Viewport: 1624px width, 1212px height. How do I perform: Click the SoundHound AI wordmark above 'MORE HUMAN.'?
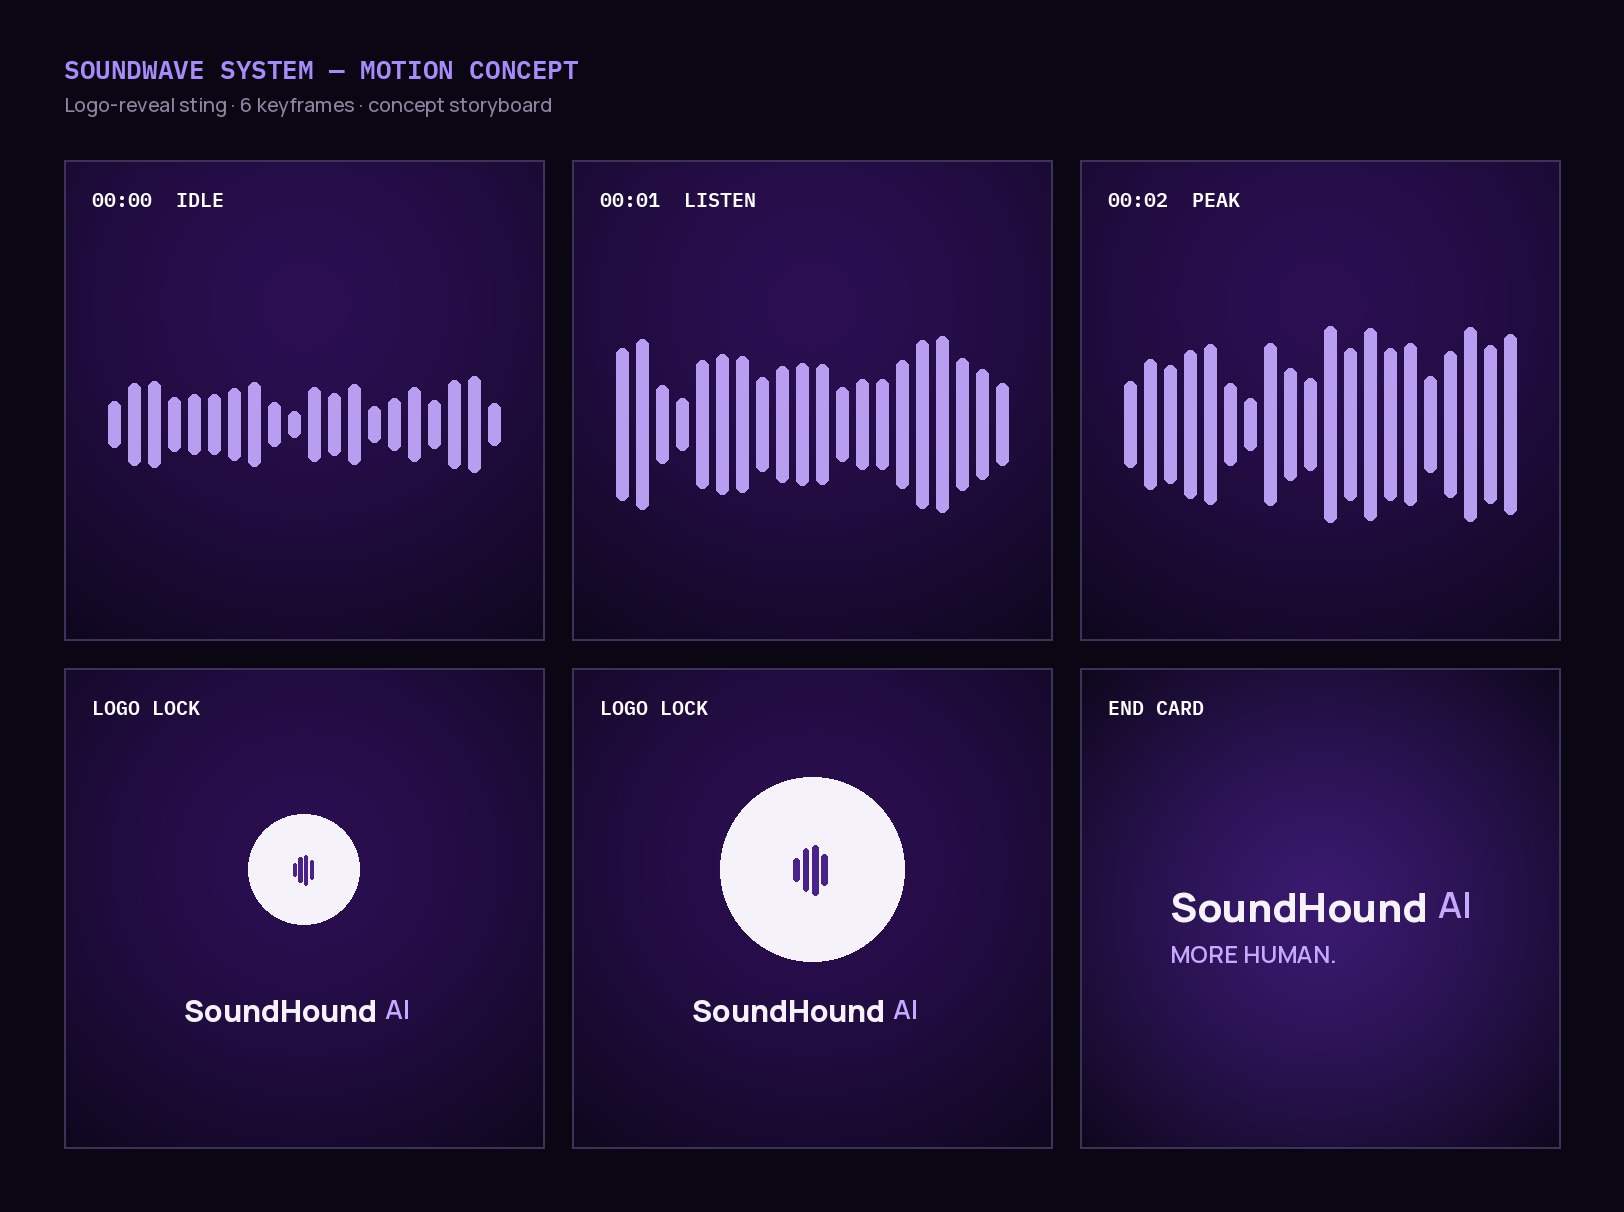(x=1321, y=907)
